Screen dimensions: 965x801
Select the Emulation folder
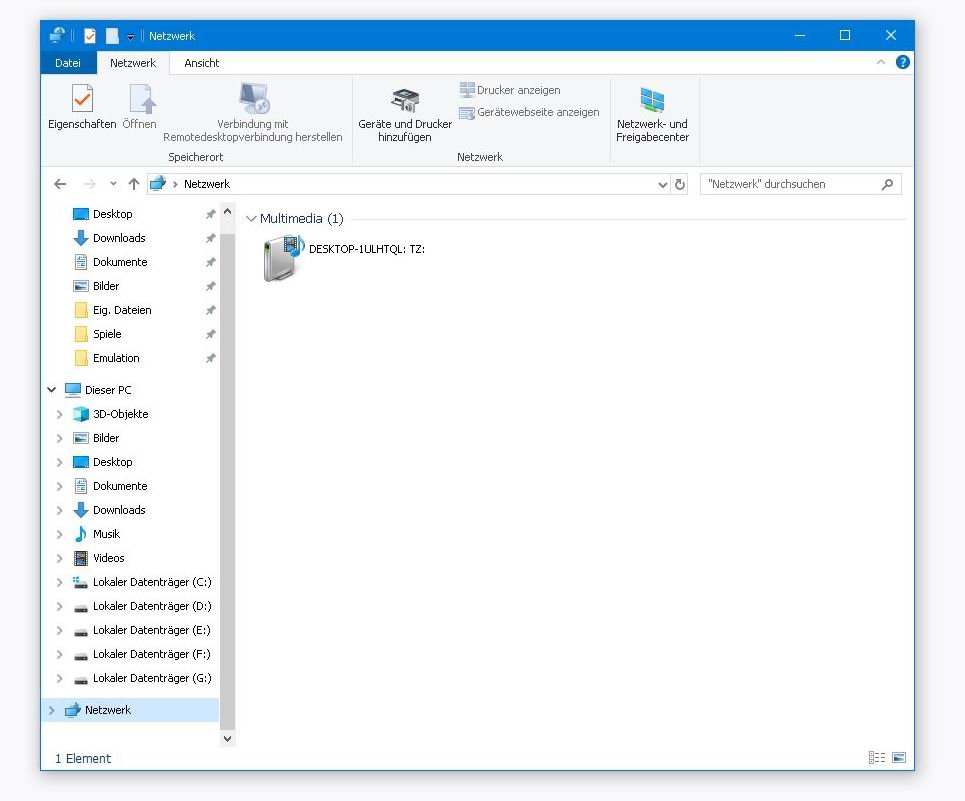coord(116,358)
